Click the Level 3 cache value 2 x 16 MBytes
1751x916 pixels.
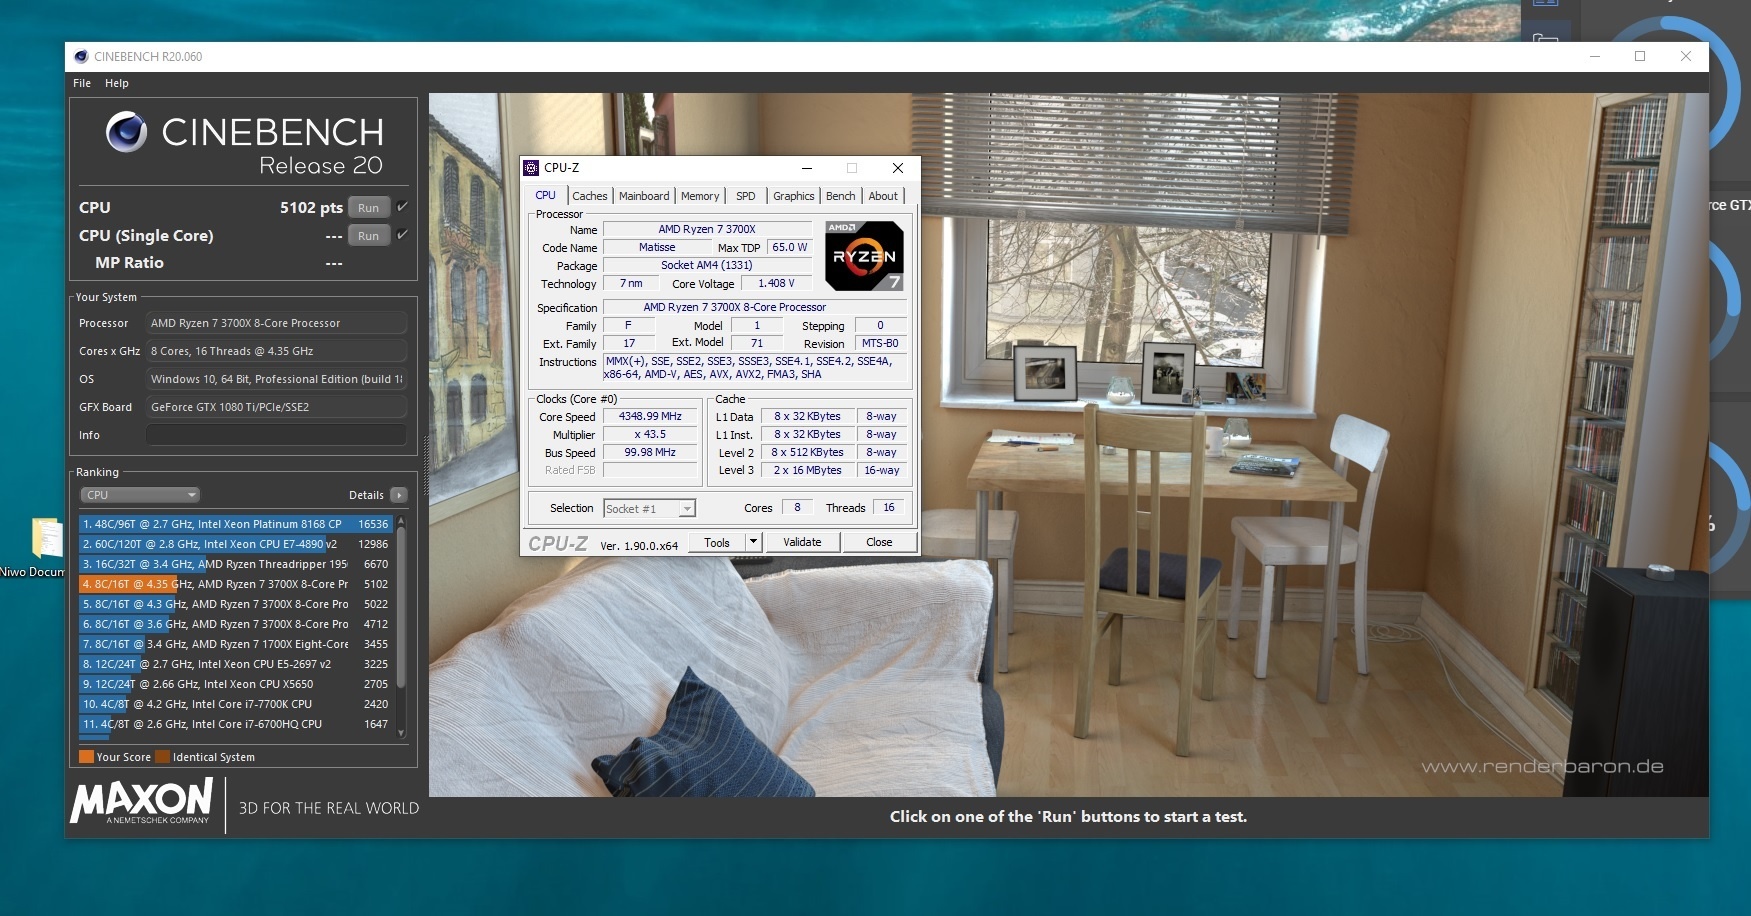pyautogui.click(x=807, y=470)
